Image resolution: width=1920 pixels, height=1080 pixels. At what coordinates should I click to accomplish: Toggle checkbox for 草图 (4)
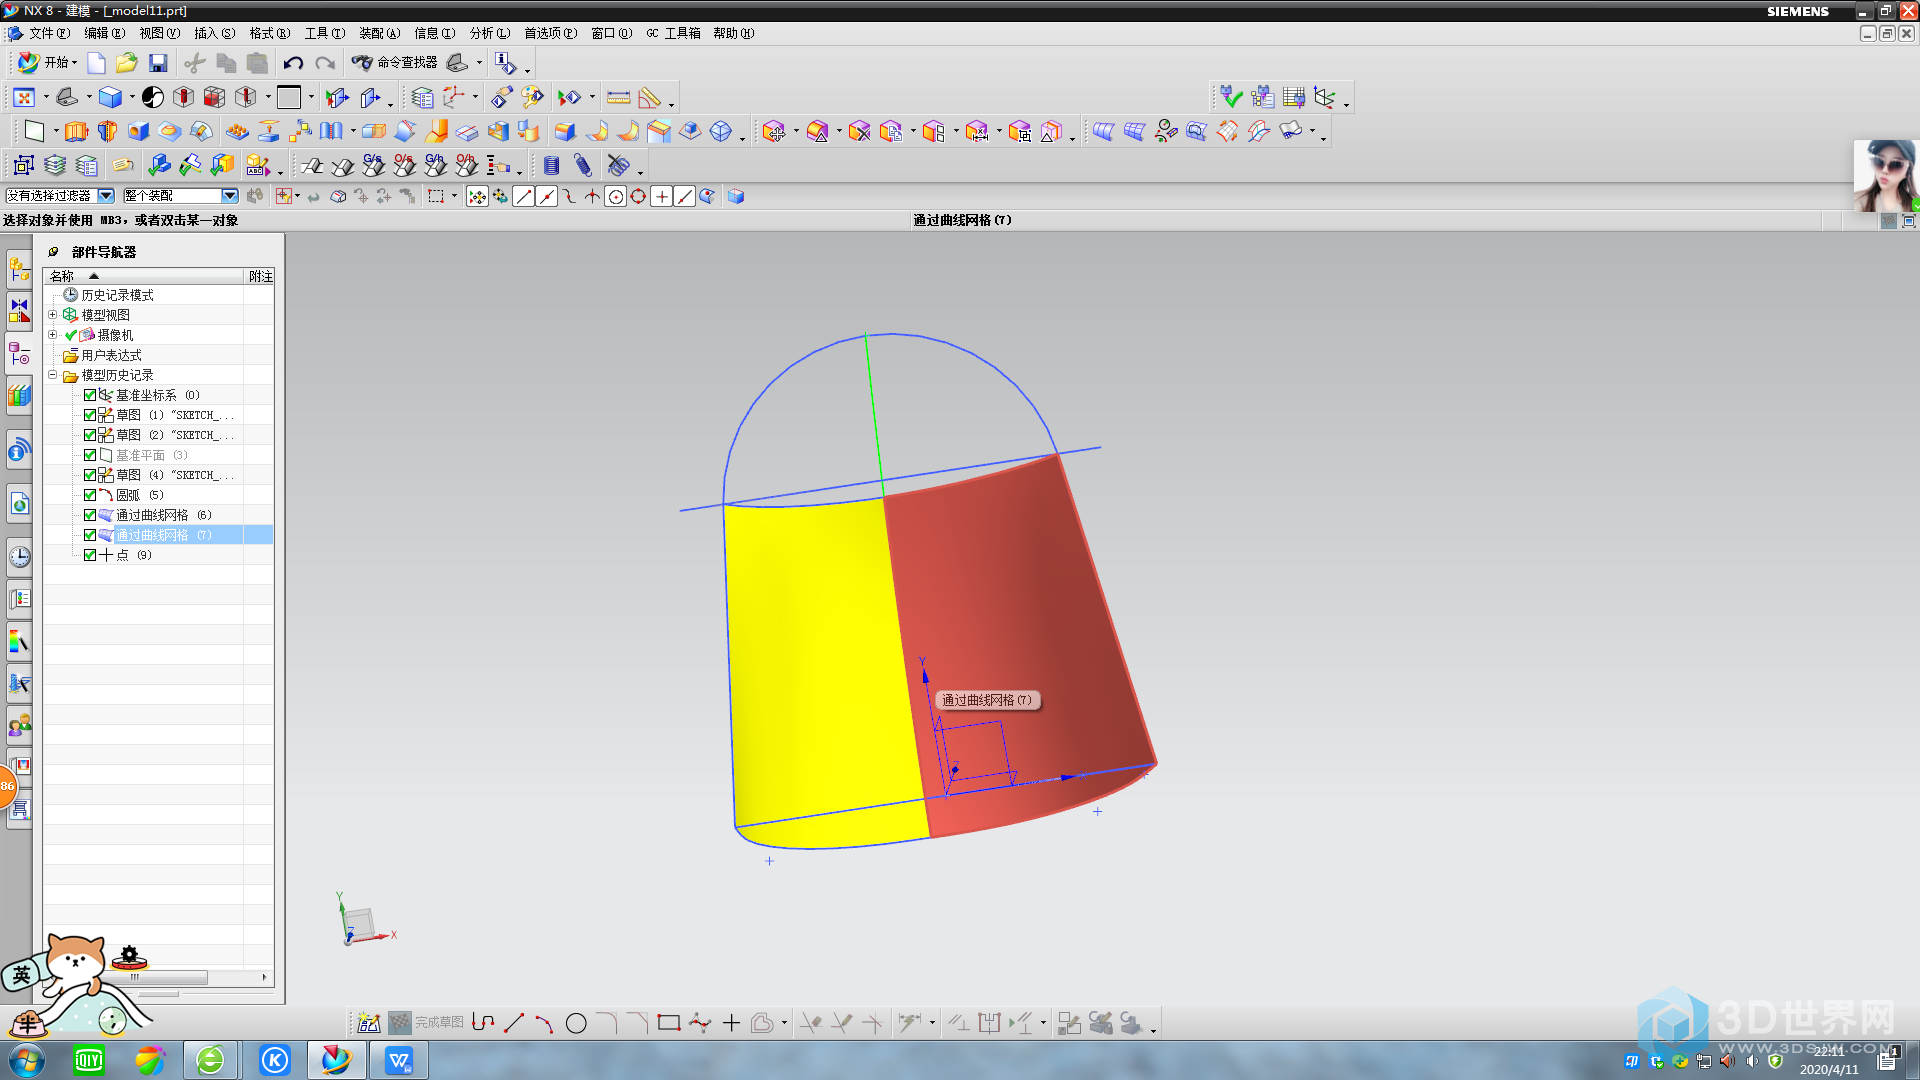(x=90, y=475)
